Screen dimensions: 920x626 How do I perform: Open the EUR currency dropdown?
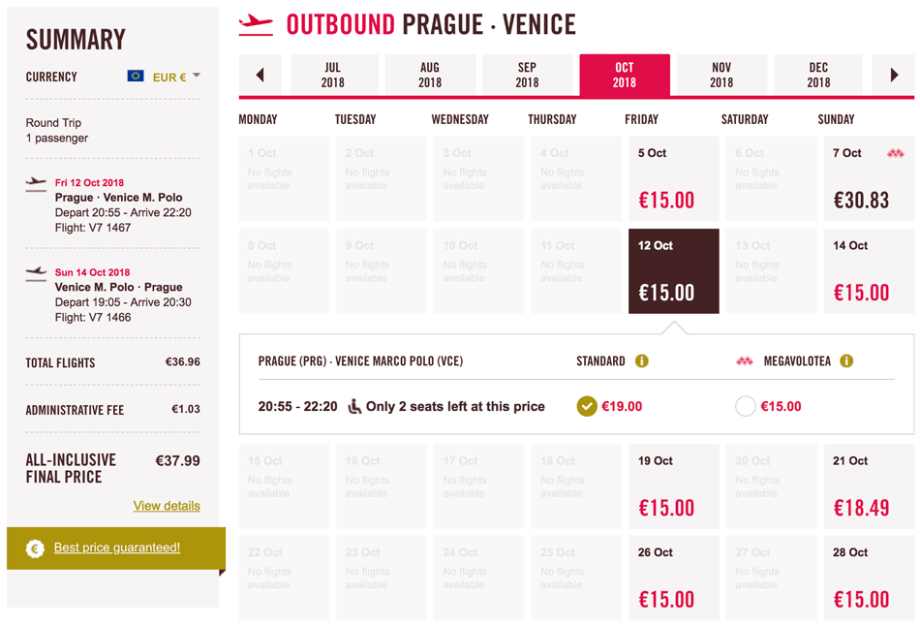(x=197, y=76)
